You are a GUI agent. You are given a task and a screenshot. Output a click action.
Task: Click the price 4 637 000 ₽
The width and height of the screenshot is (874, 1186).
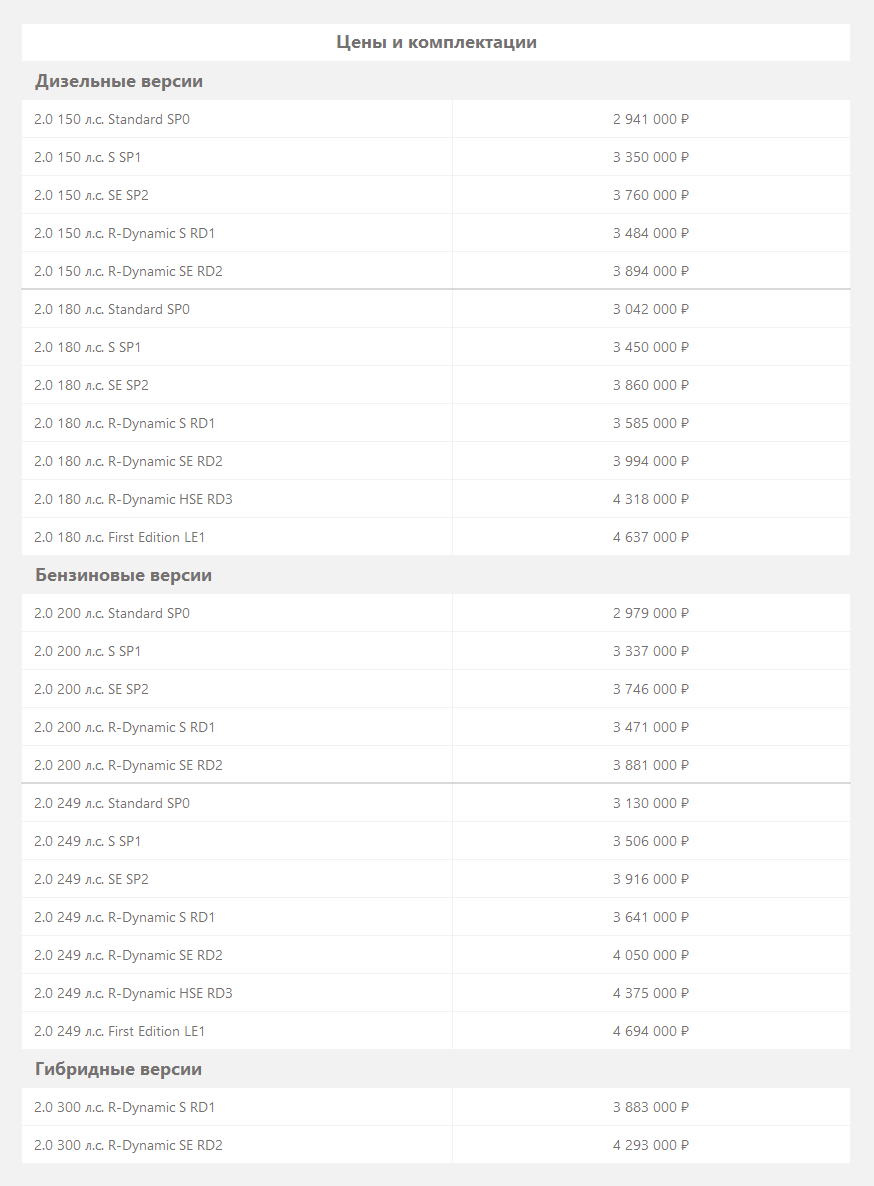(651, 537)
